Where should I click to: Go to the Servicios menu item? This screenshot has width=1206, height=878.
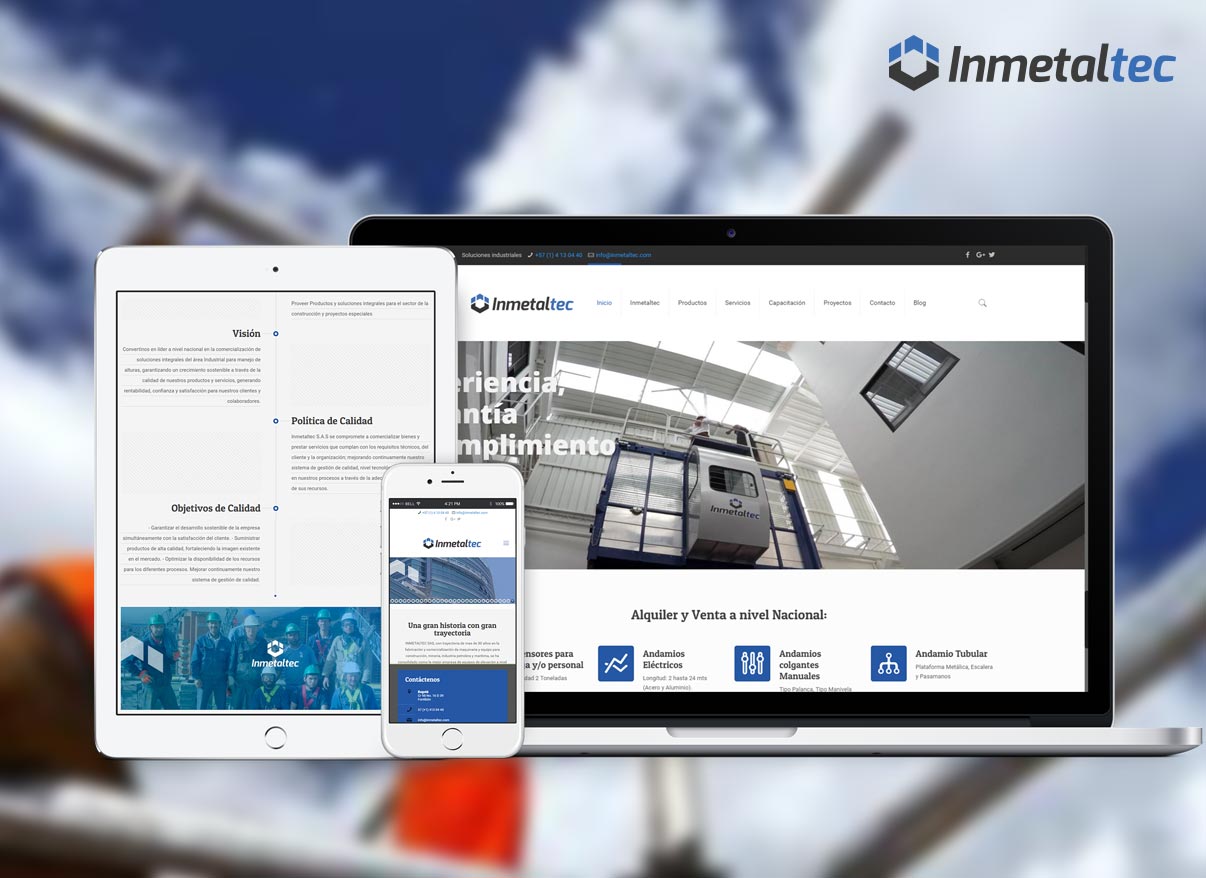(x=737, y=303)
